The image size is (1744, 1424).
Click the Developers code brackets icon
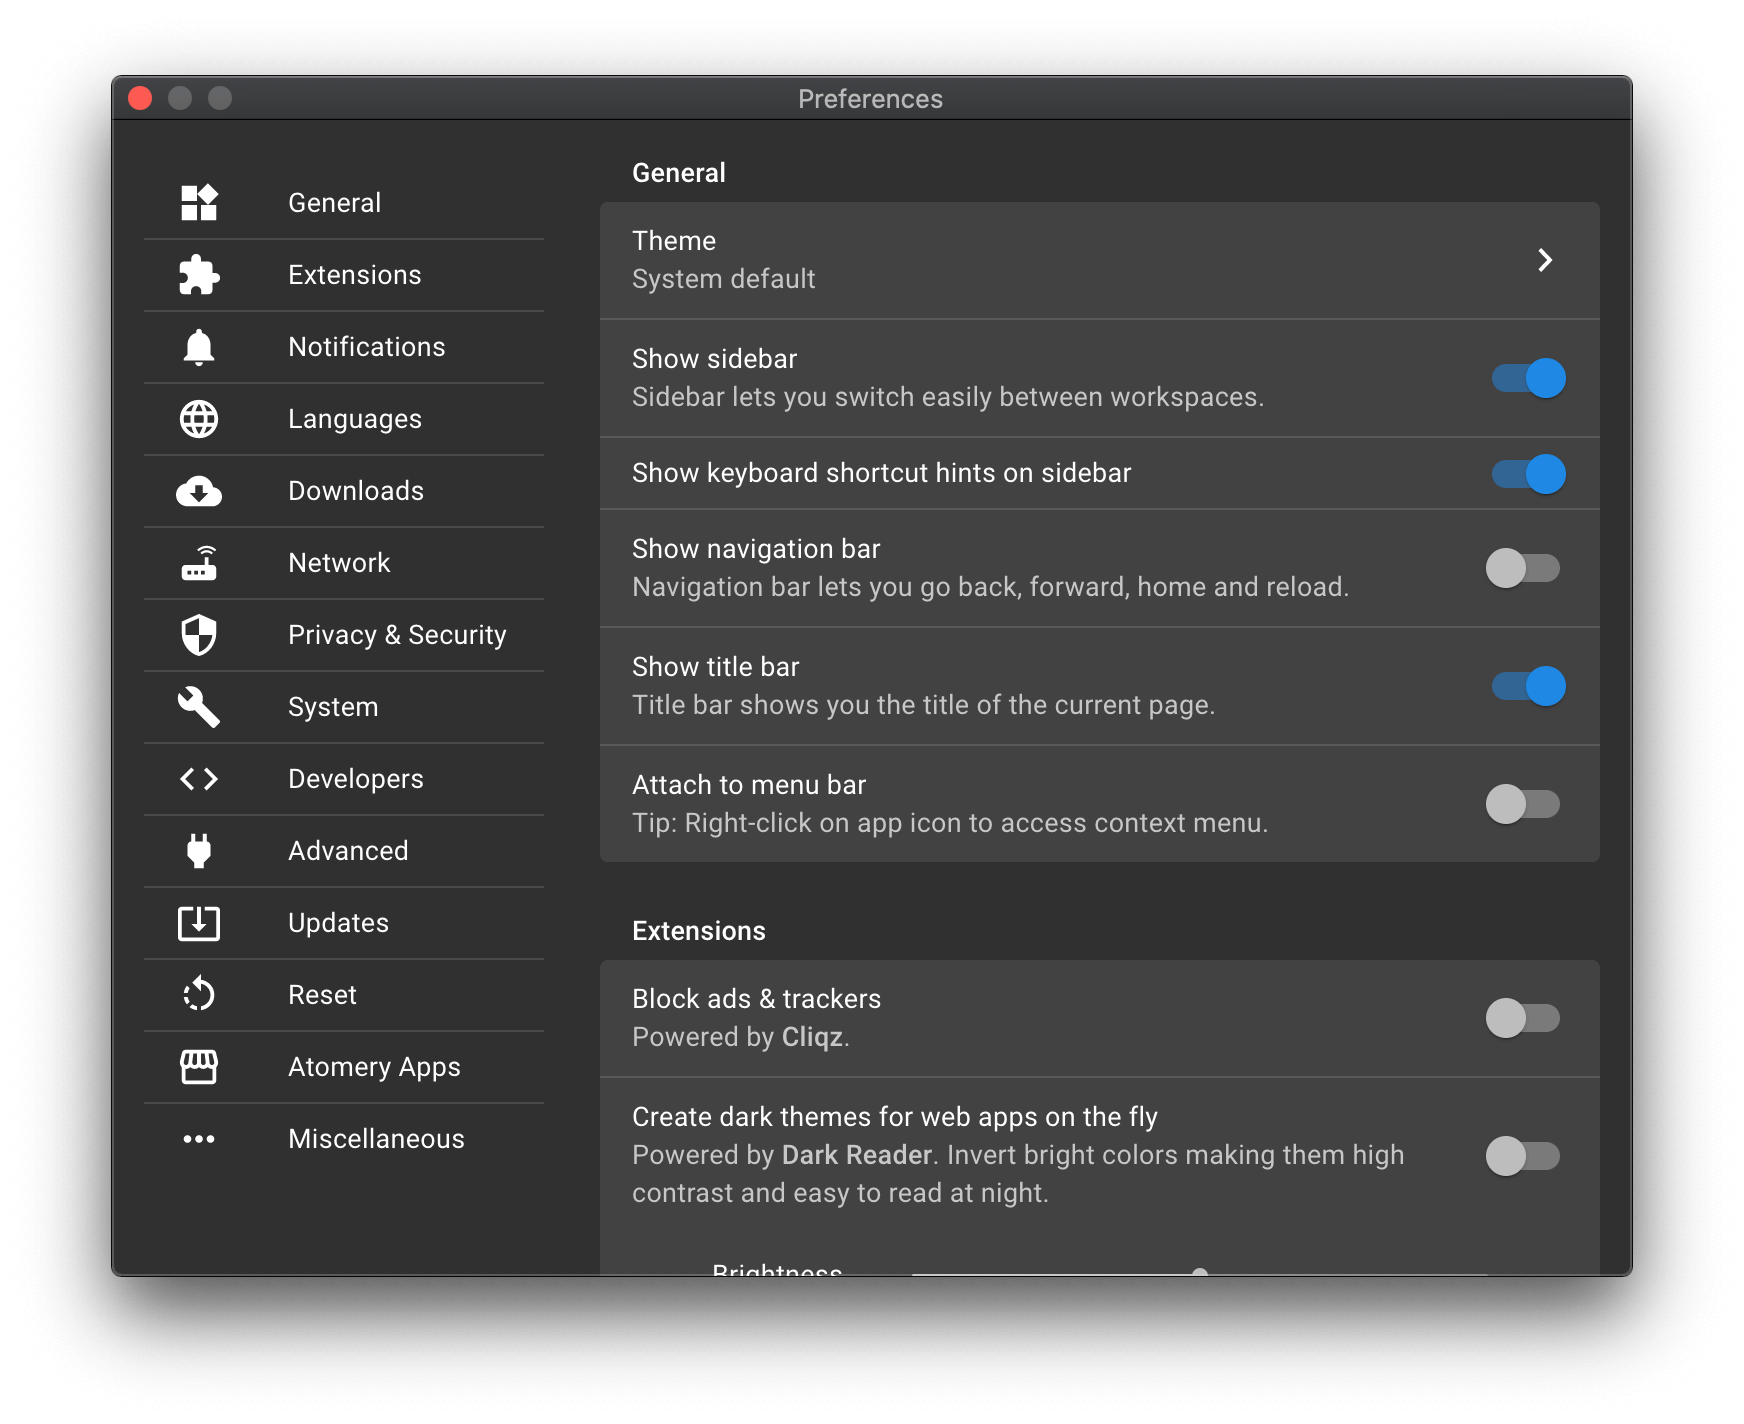pos(199,779)
